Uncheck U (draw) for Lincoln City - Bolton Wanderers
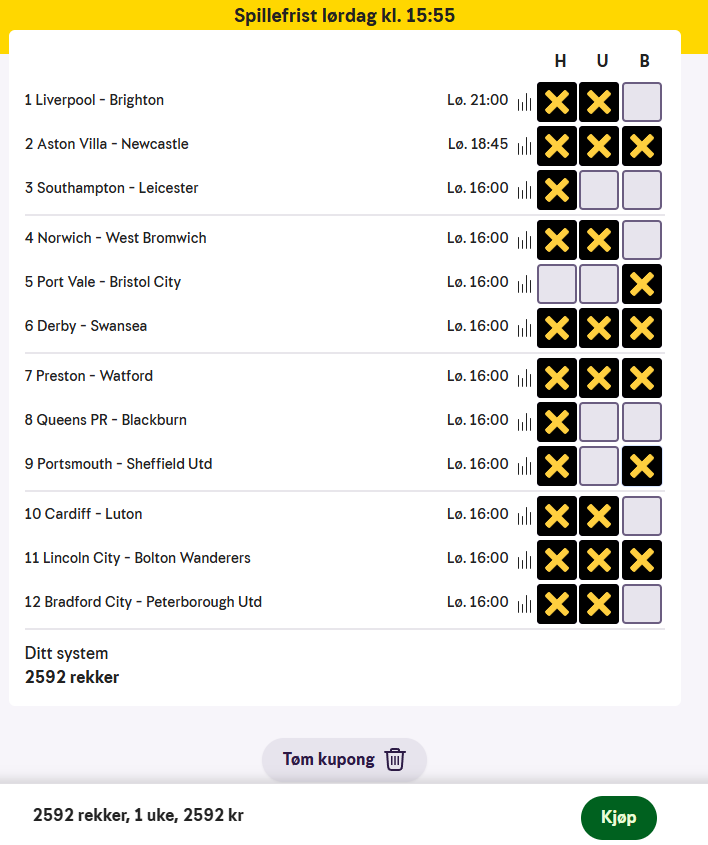 coord(599,559)
